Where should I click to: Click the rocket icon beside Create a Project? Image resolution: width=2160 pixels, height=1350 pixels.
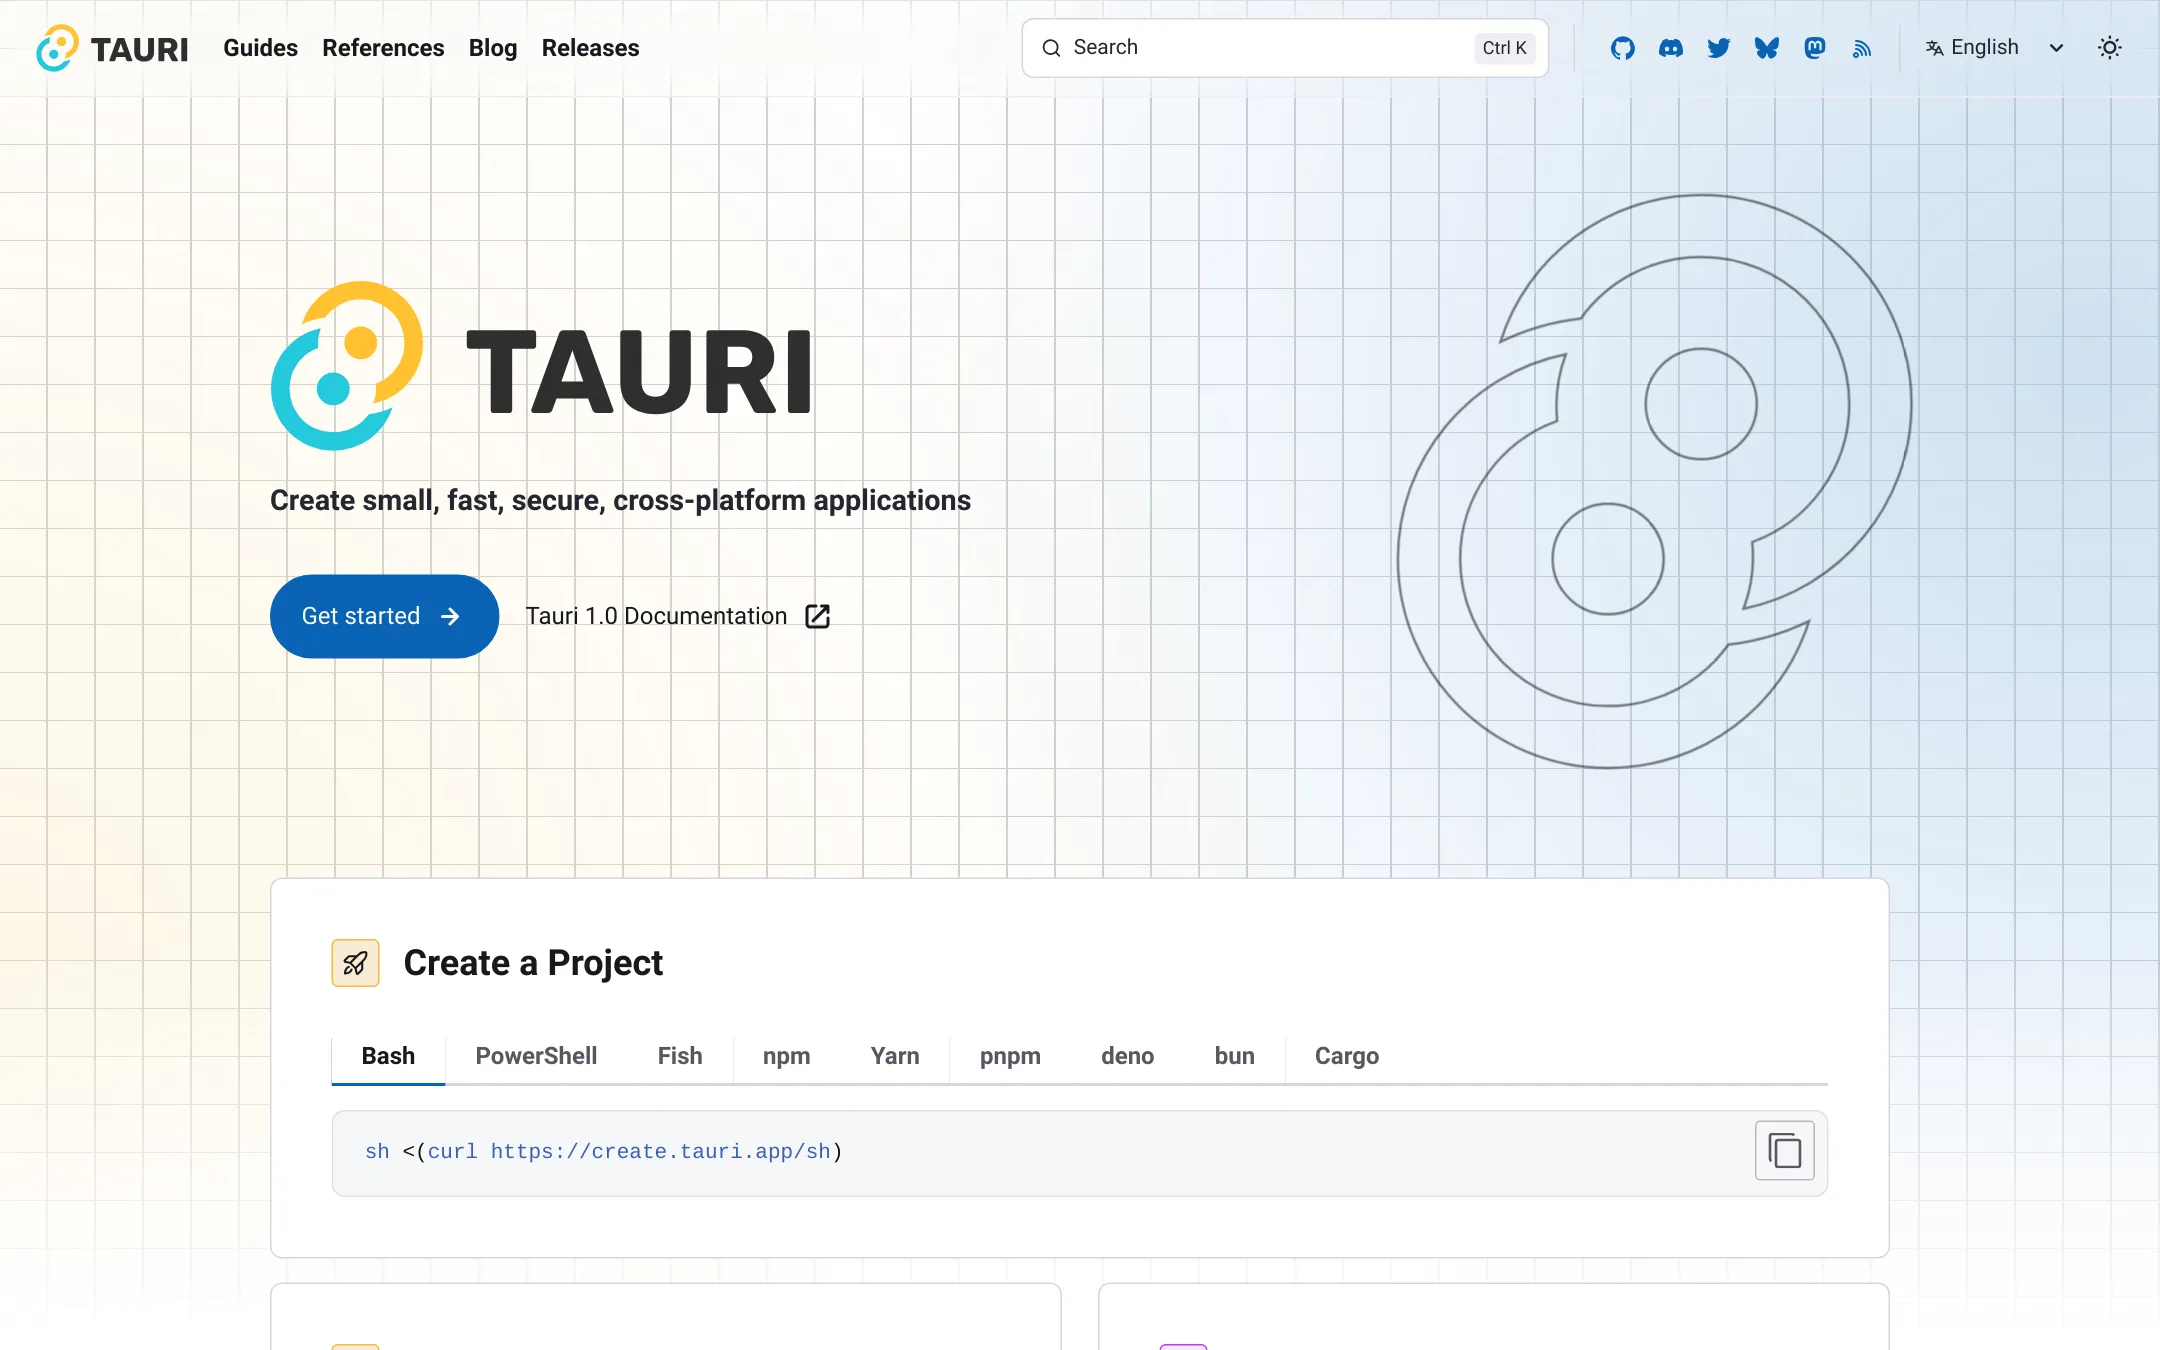355,963
